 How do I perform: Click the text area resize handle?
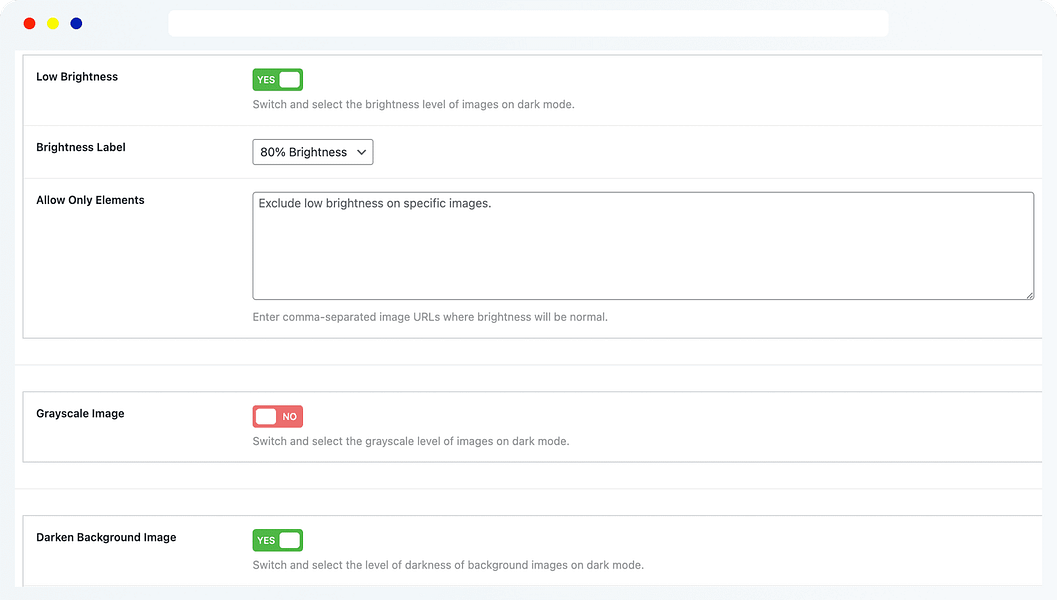click(1029, 295)
